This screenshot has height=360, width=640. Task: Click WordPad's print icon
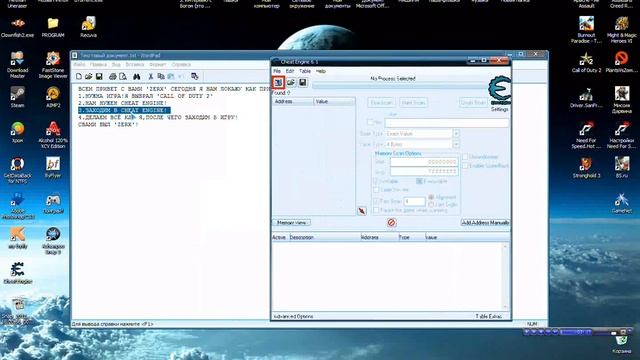112,76
